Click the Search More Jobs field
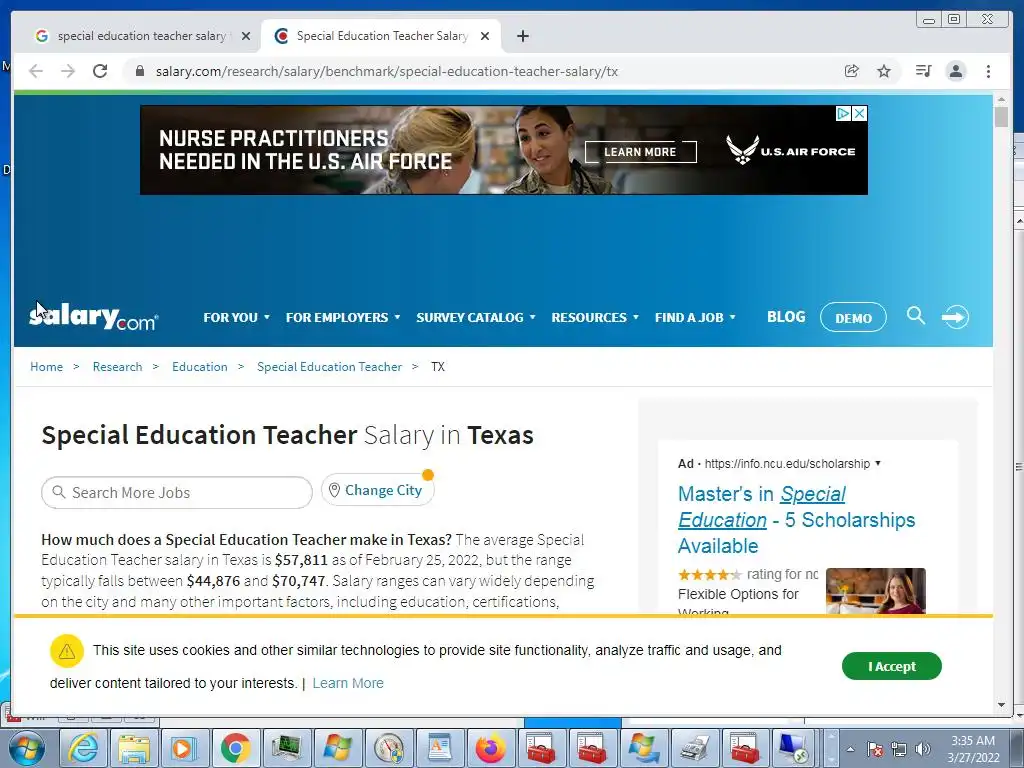 pyautogui.click(x=177, y=492)
